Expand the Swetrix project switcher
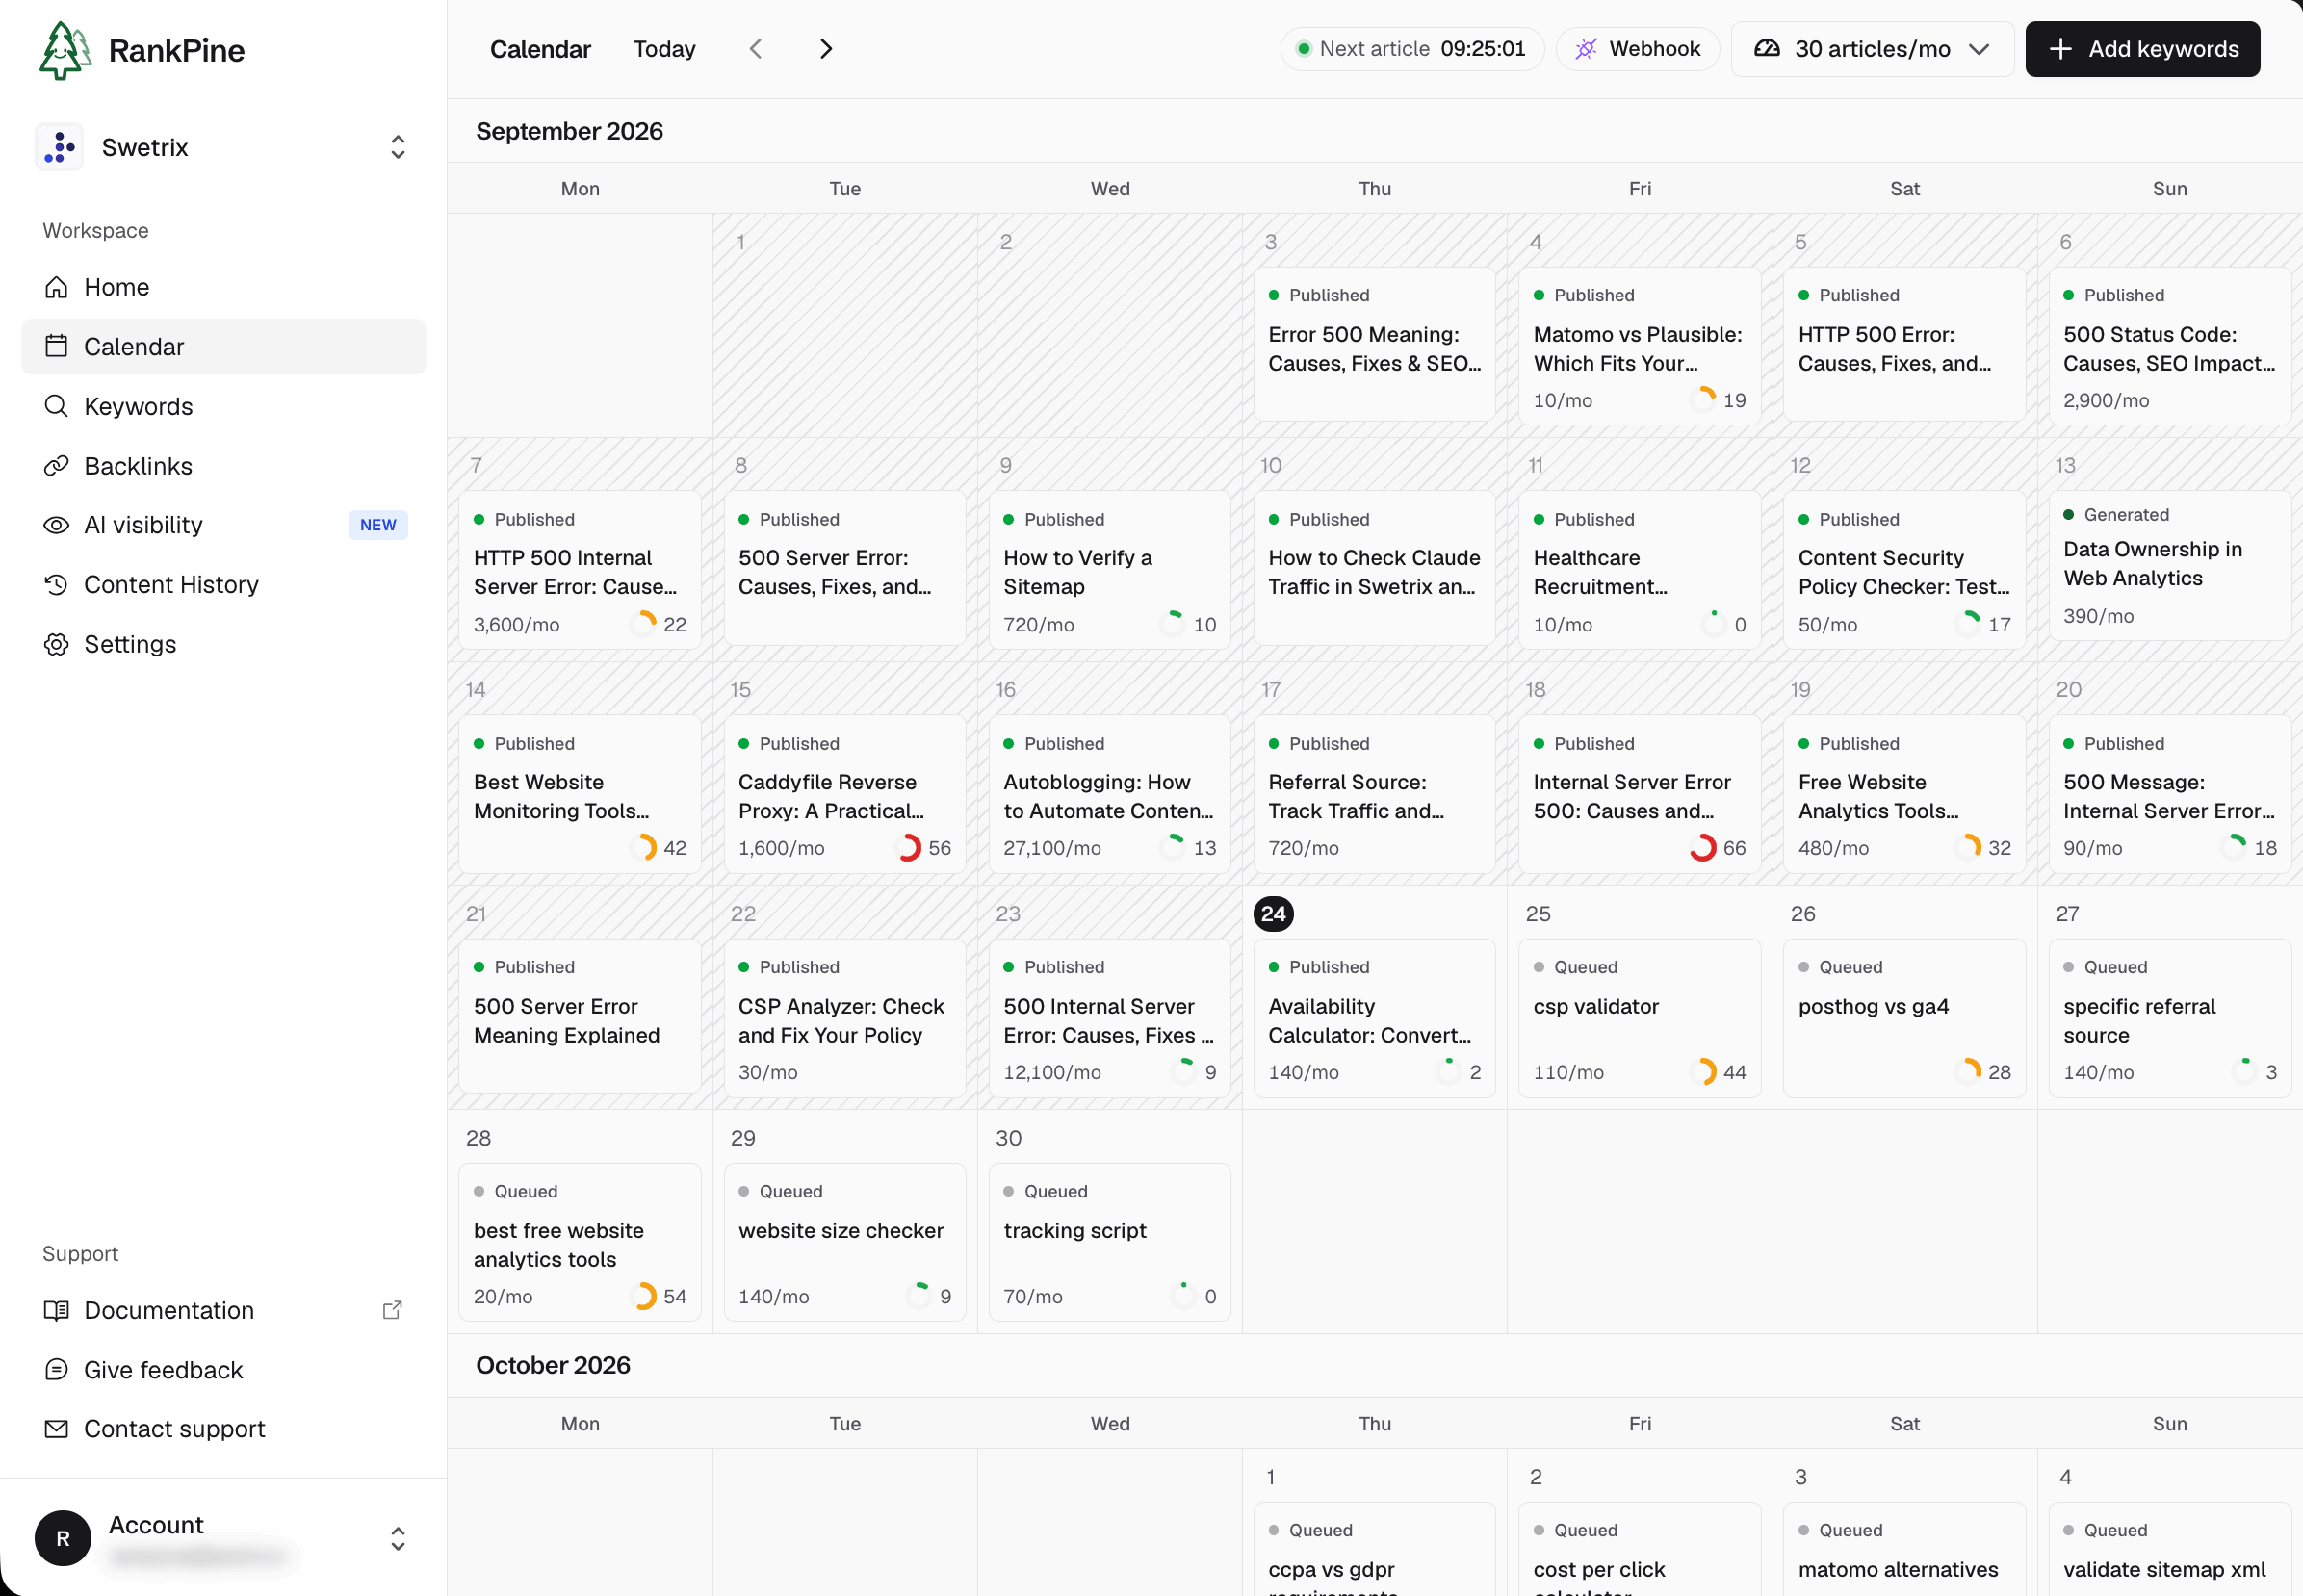The width and height of the screenshot is (2303, 1596). [398, 147]
